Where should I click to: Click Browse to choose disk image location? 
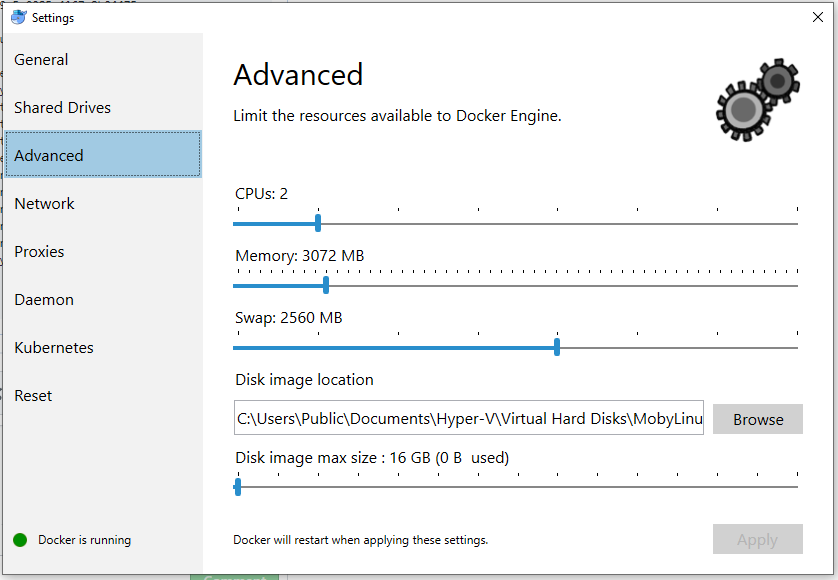pyautogui.click(x=758, y=419)
